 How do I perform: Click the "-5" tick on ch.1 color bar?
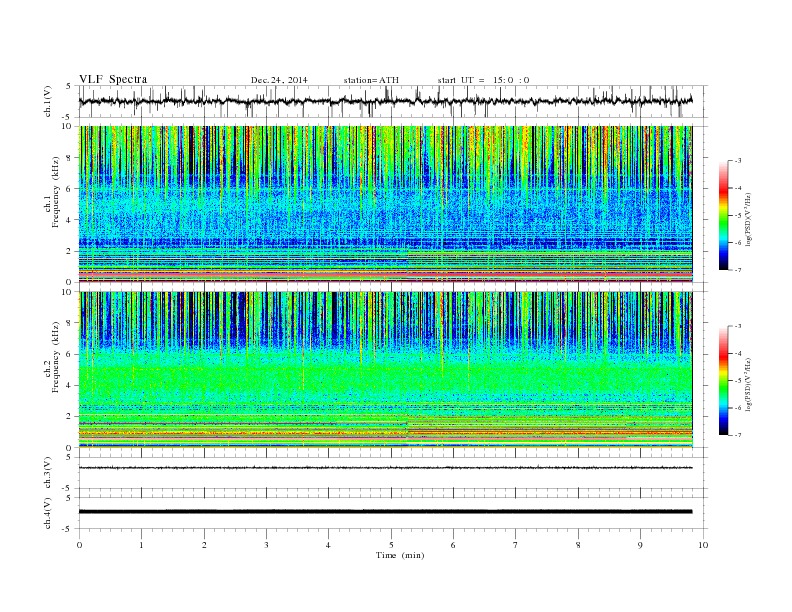738,216
